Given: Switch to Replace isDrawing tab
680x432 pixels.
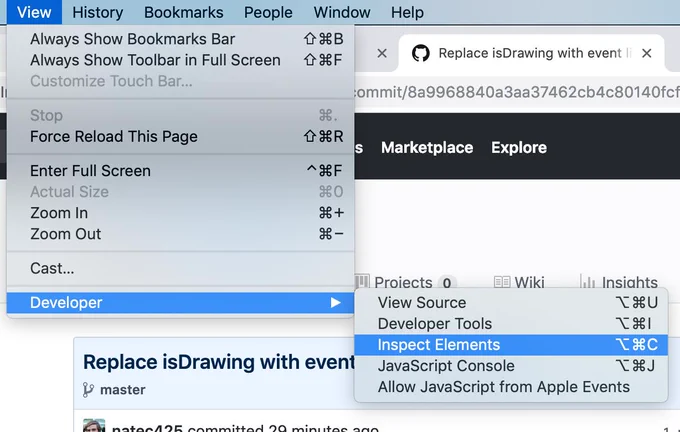Looking at the screenshot, I should (x=534, y=53).
